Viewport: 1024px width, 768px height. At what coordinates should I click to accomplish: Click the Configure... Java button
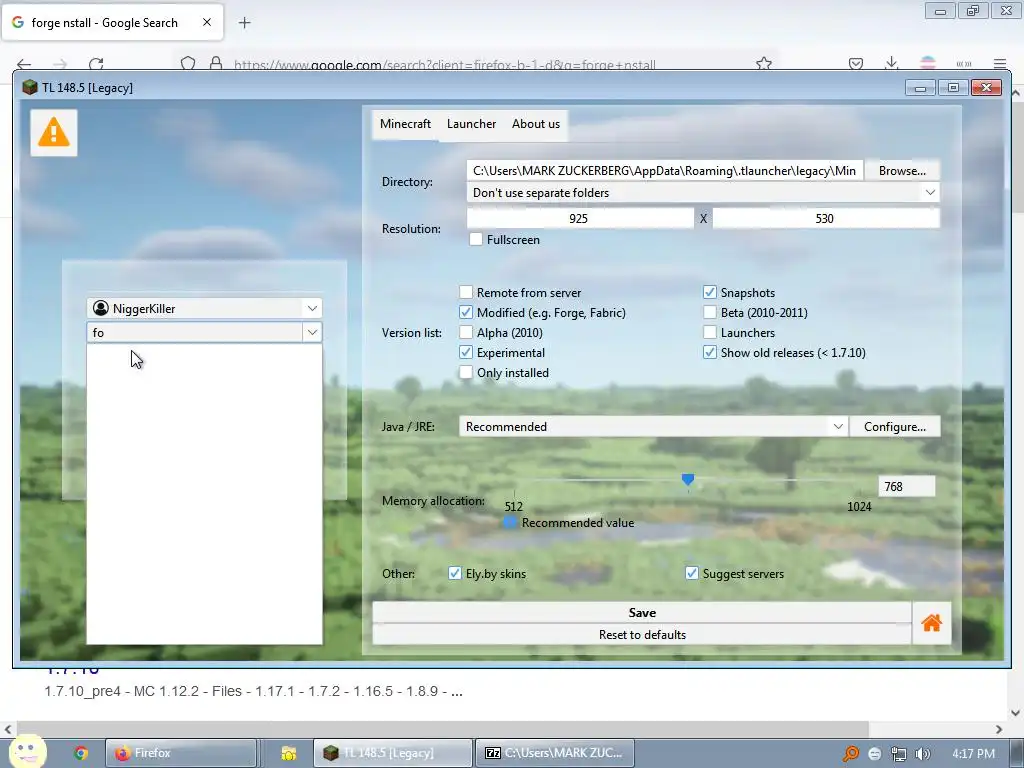(895, 426)
